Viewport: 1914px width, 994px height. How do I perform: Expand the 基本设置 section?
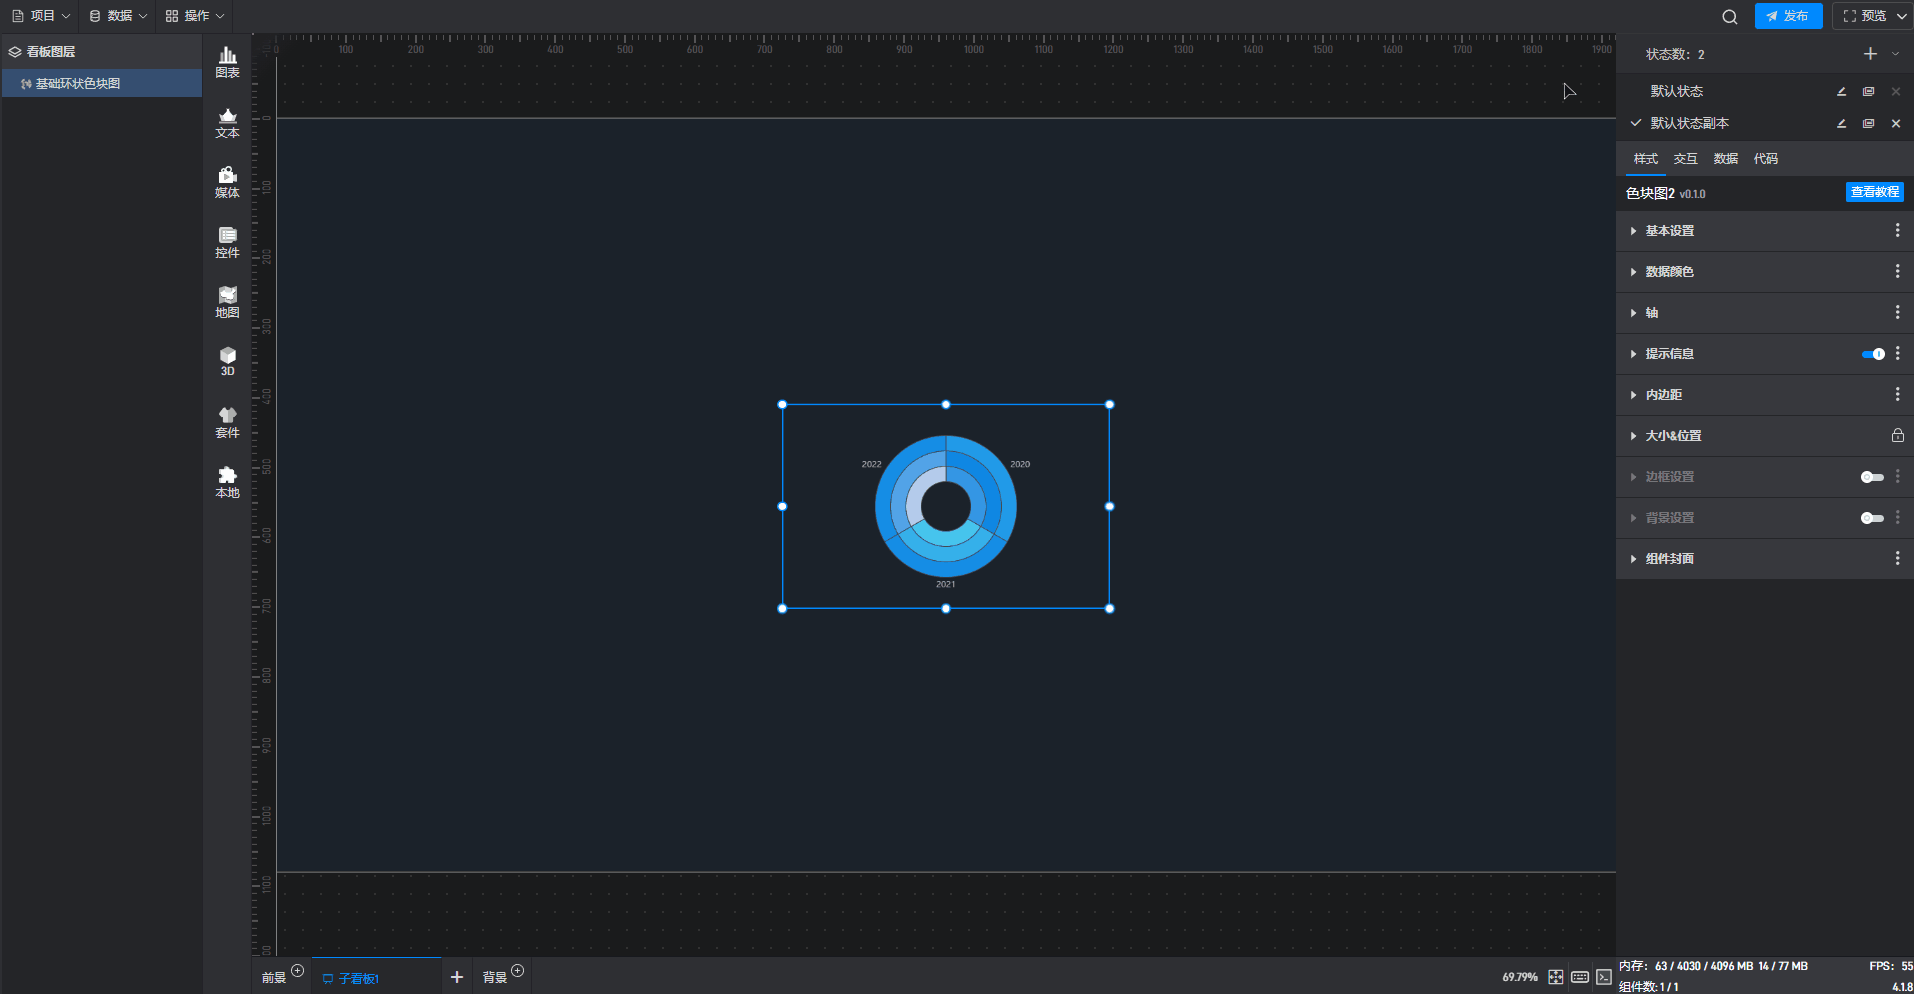(1669, 231)
